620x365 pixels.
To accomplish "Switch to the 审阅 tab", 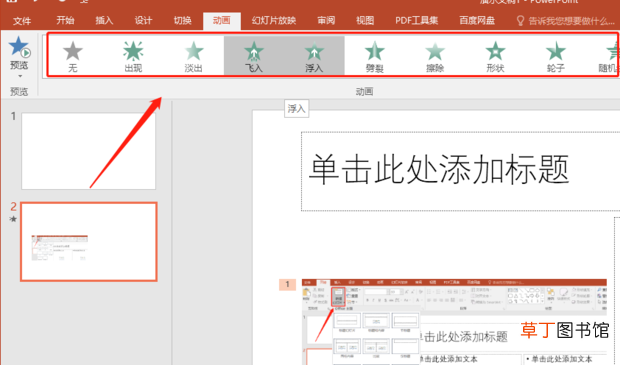I will coord(326,21).
